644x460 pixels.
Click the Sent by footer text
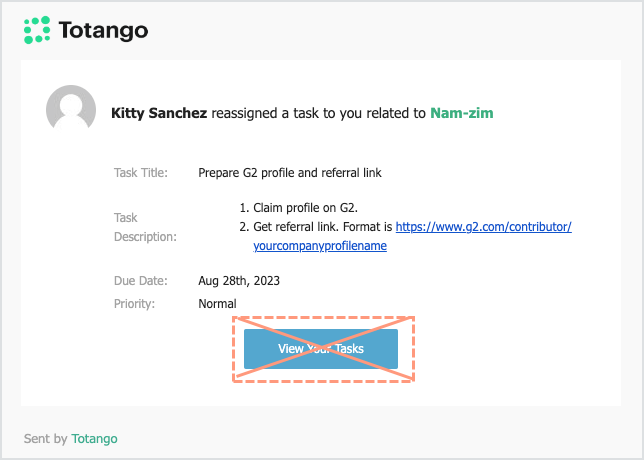(x=46, y=439)
